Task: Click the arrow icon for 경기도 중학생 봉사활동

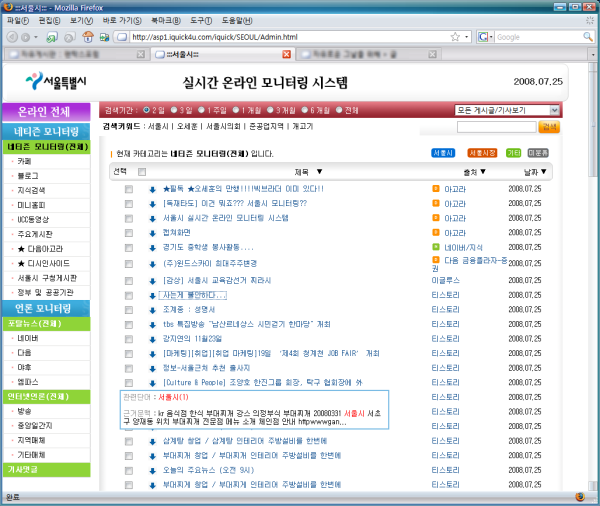Action: click(153, 248)
